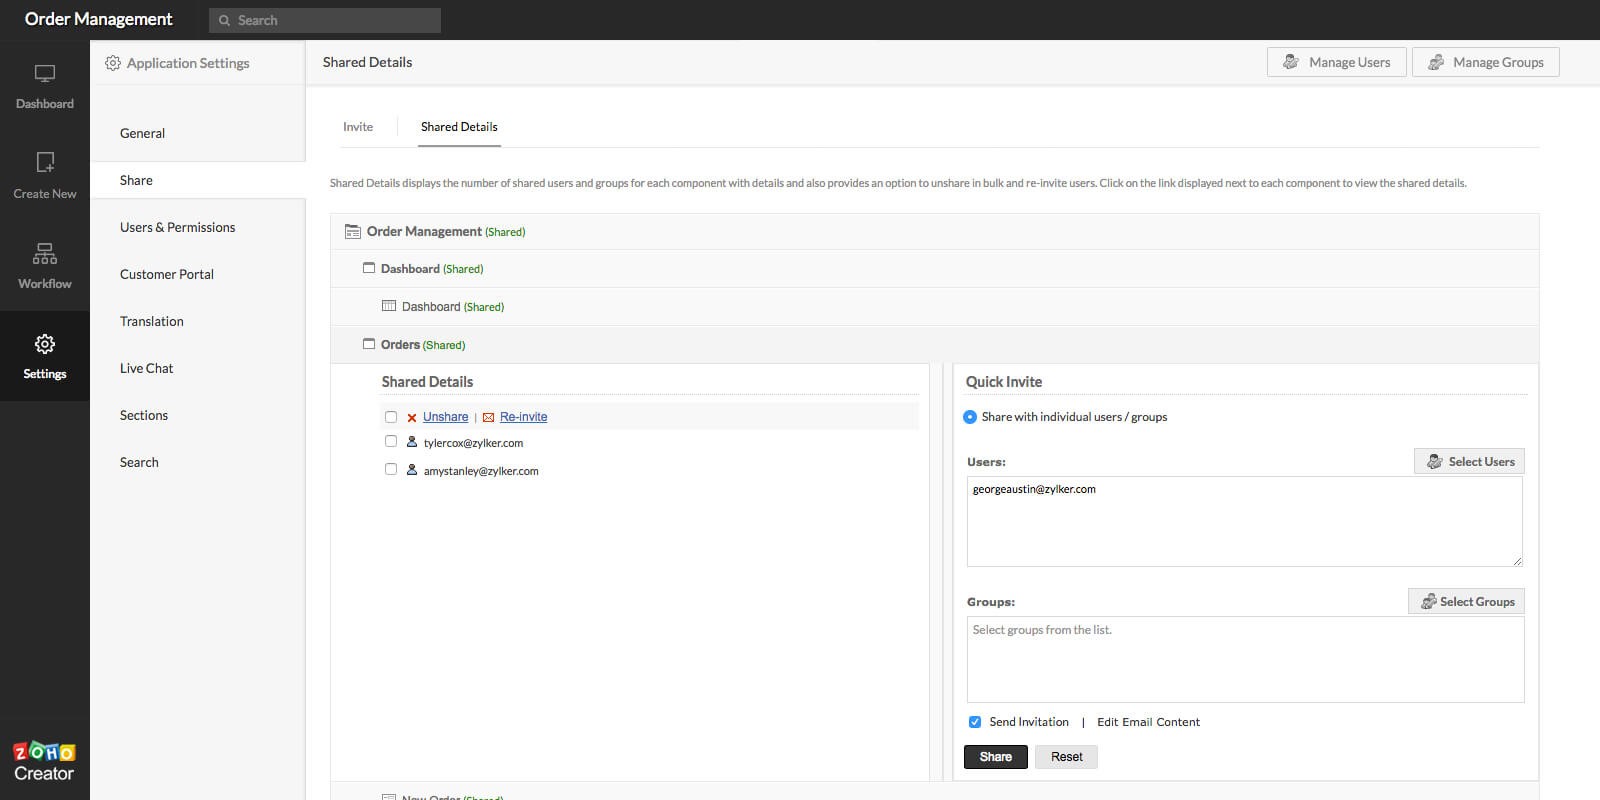Select the Settings gear icon
1600x800 pixels.
[45, 344]
